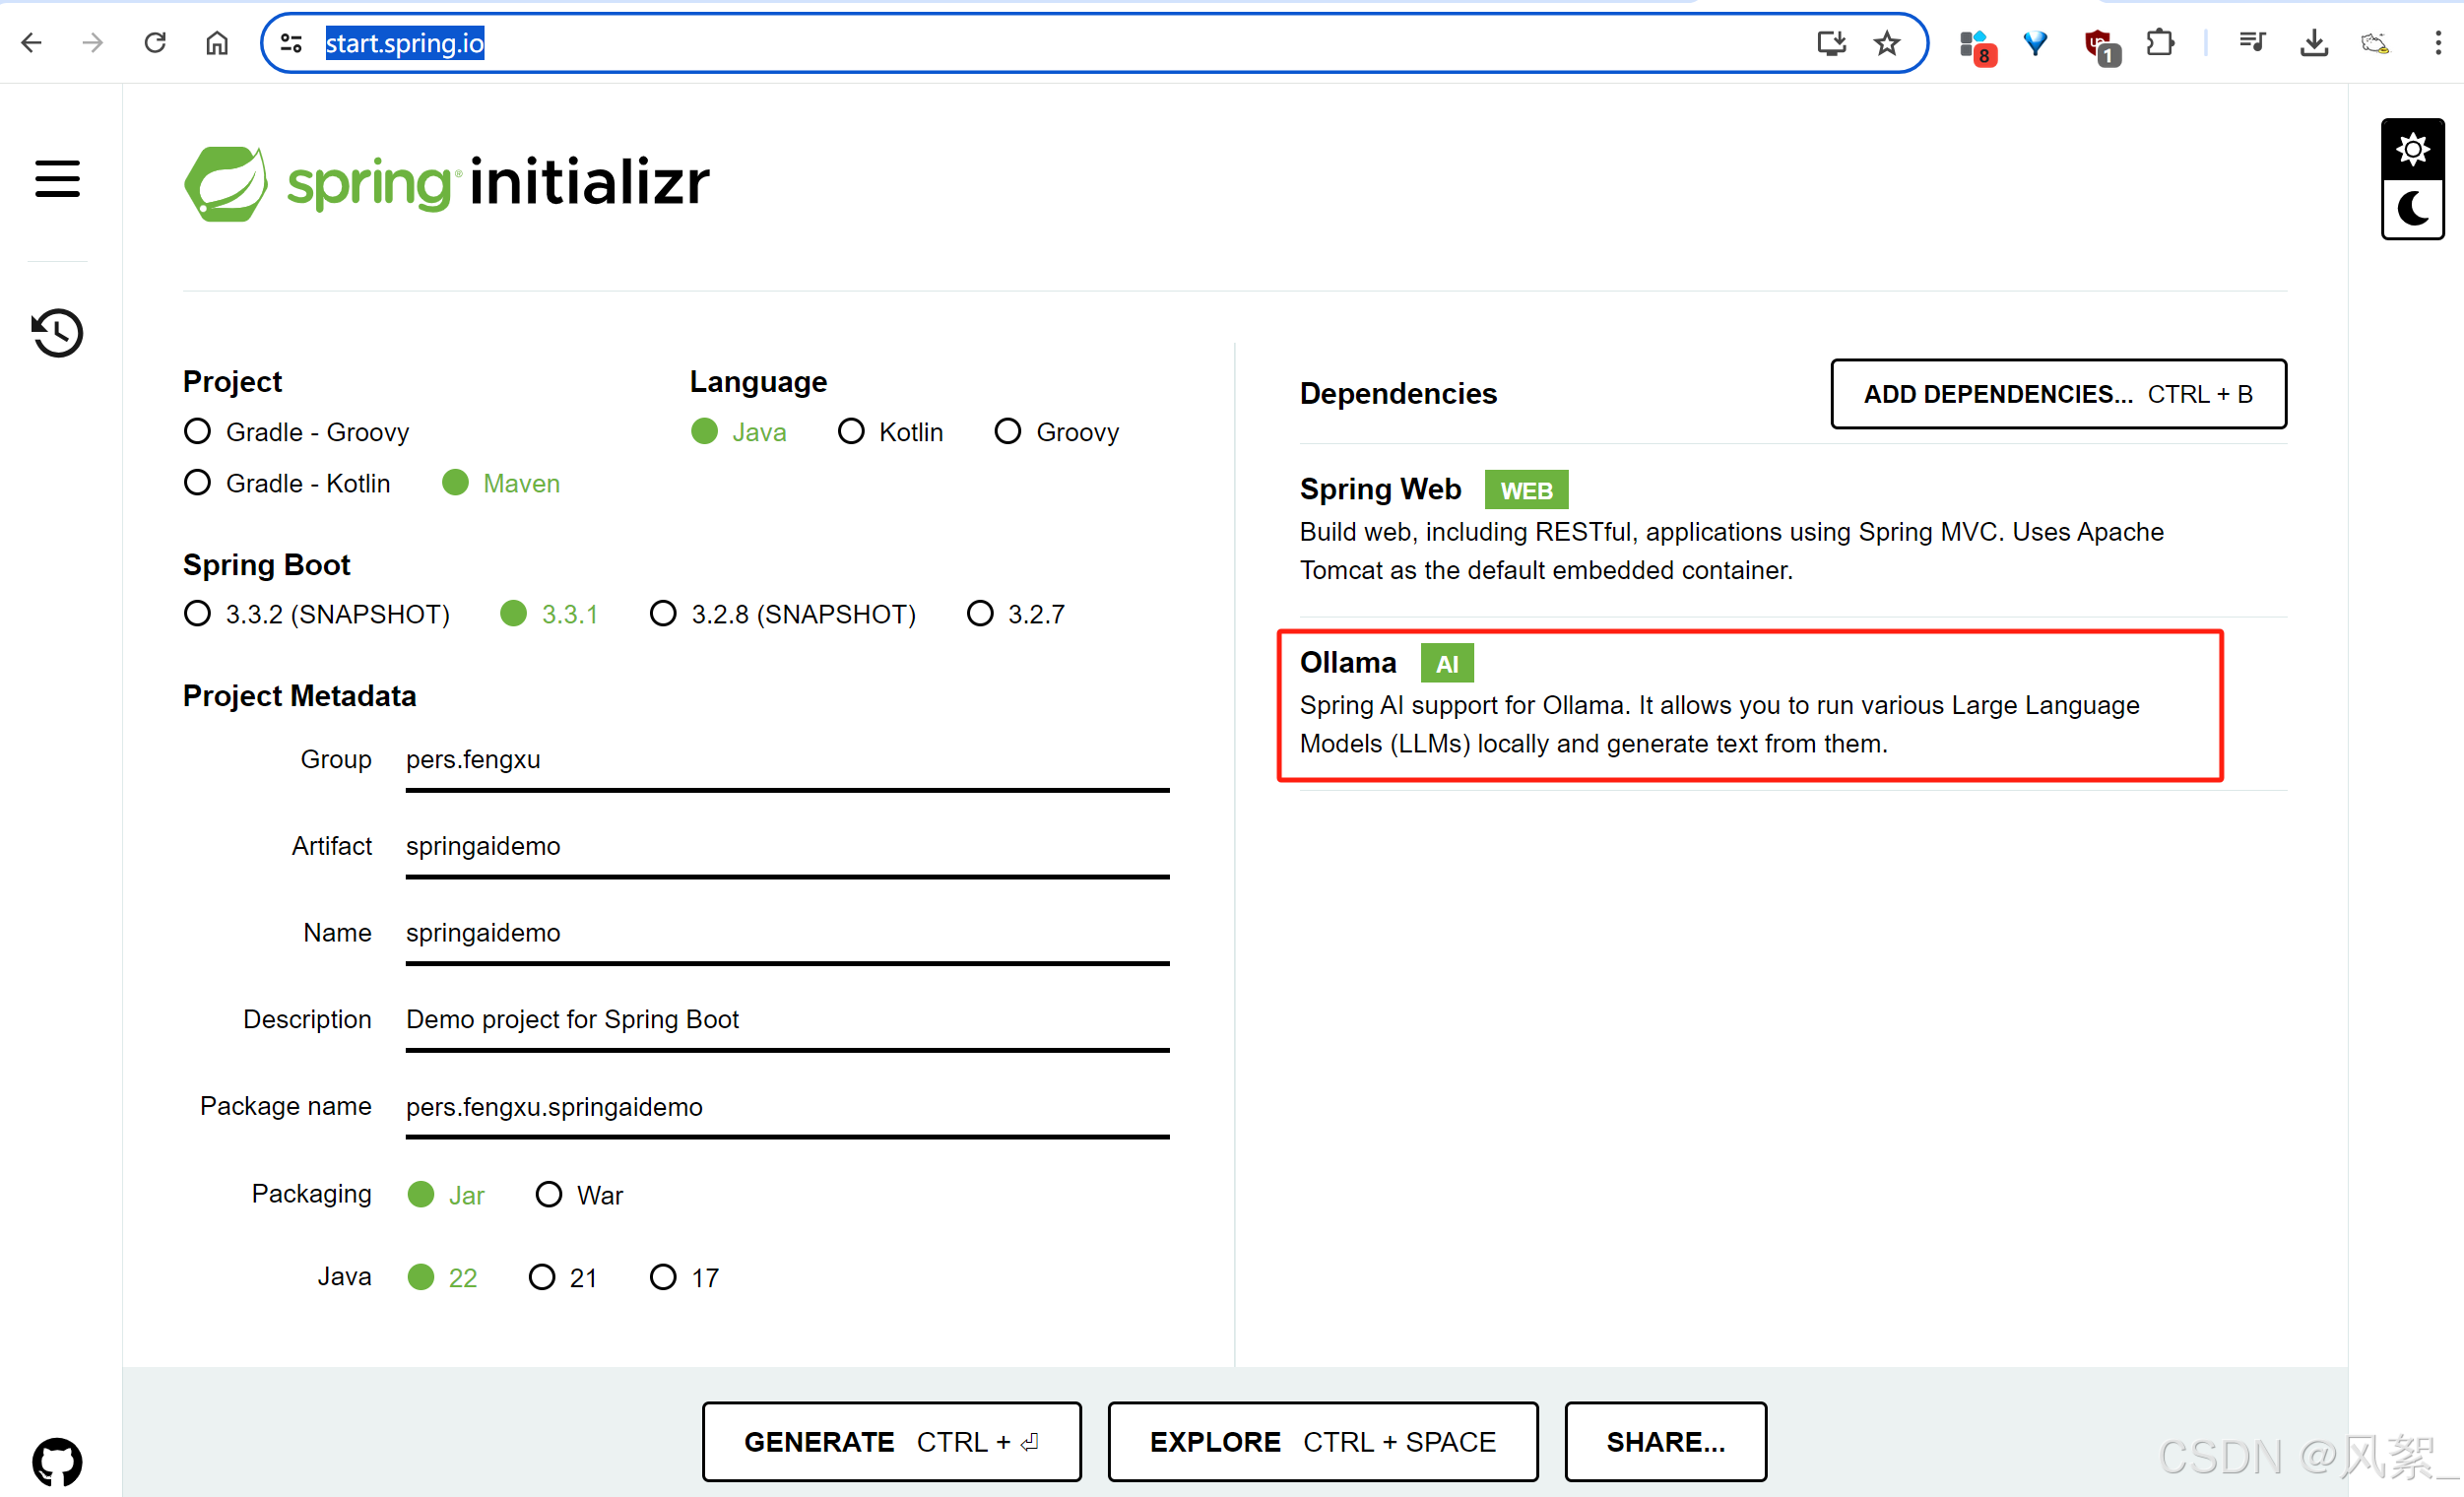Click the Dependencies heading
This screenshot has width=2464, height=1497.
[x=1398, y=393]
